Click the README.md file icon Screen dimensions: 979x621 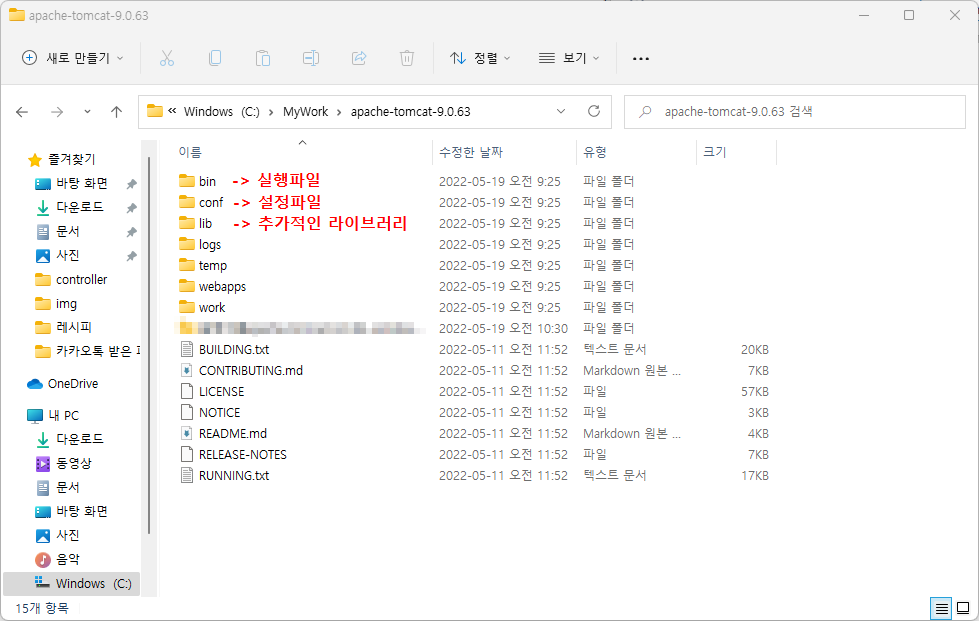click(187, 433)
